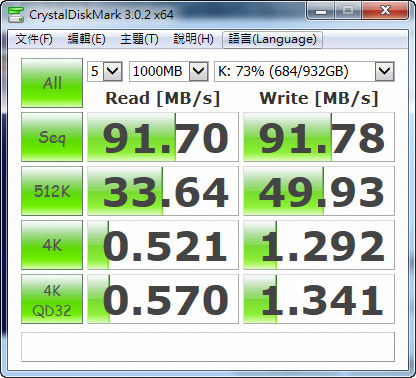
Task: Click the Read [MB/s] column header
Action: tap(163, 99)
